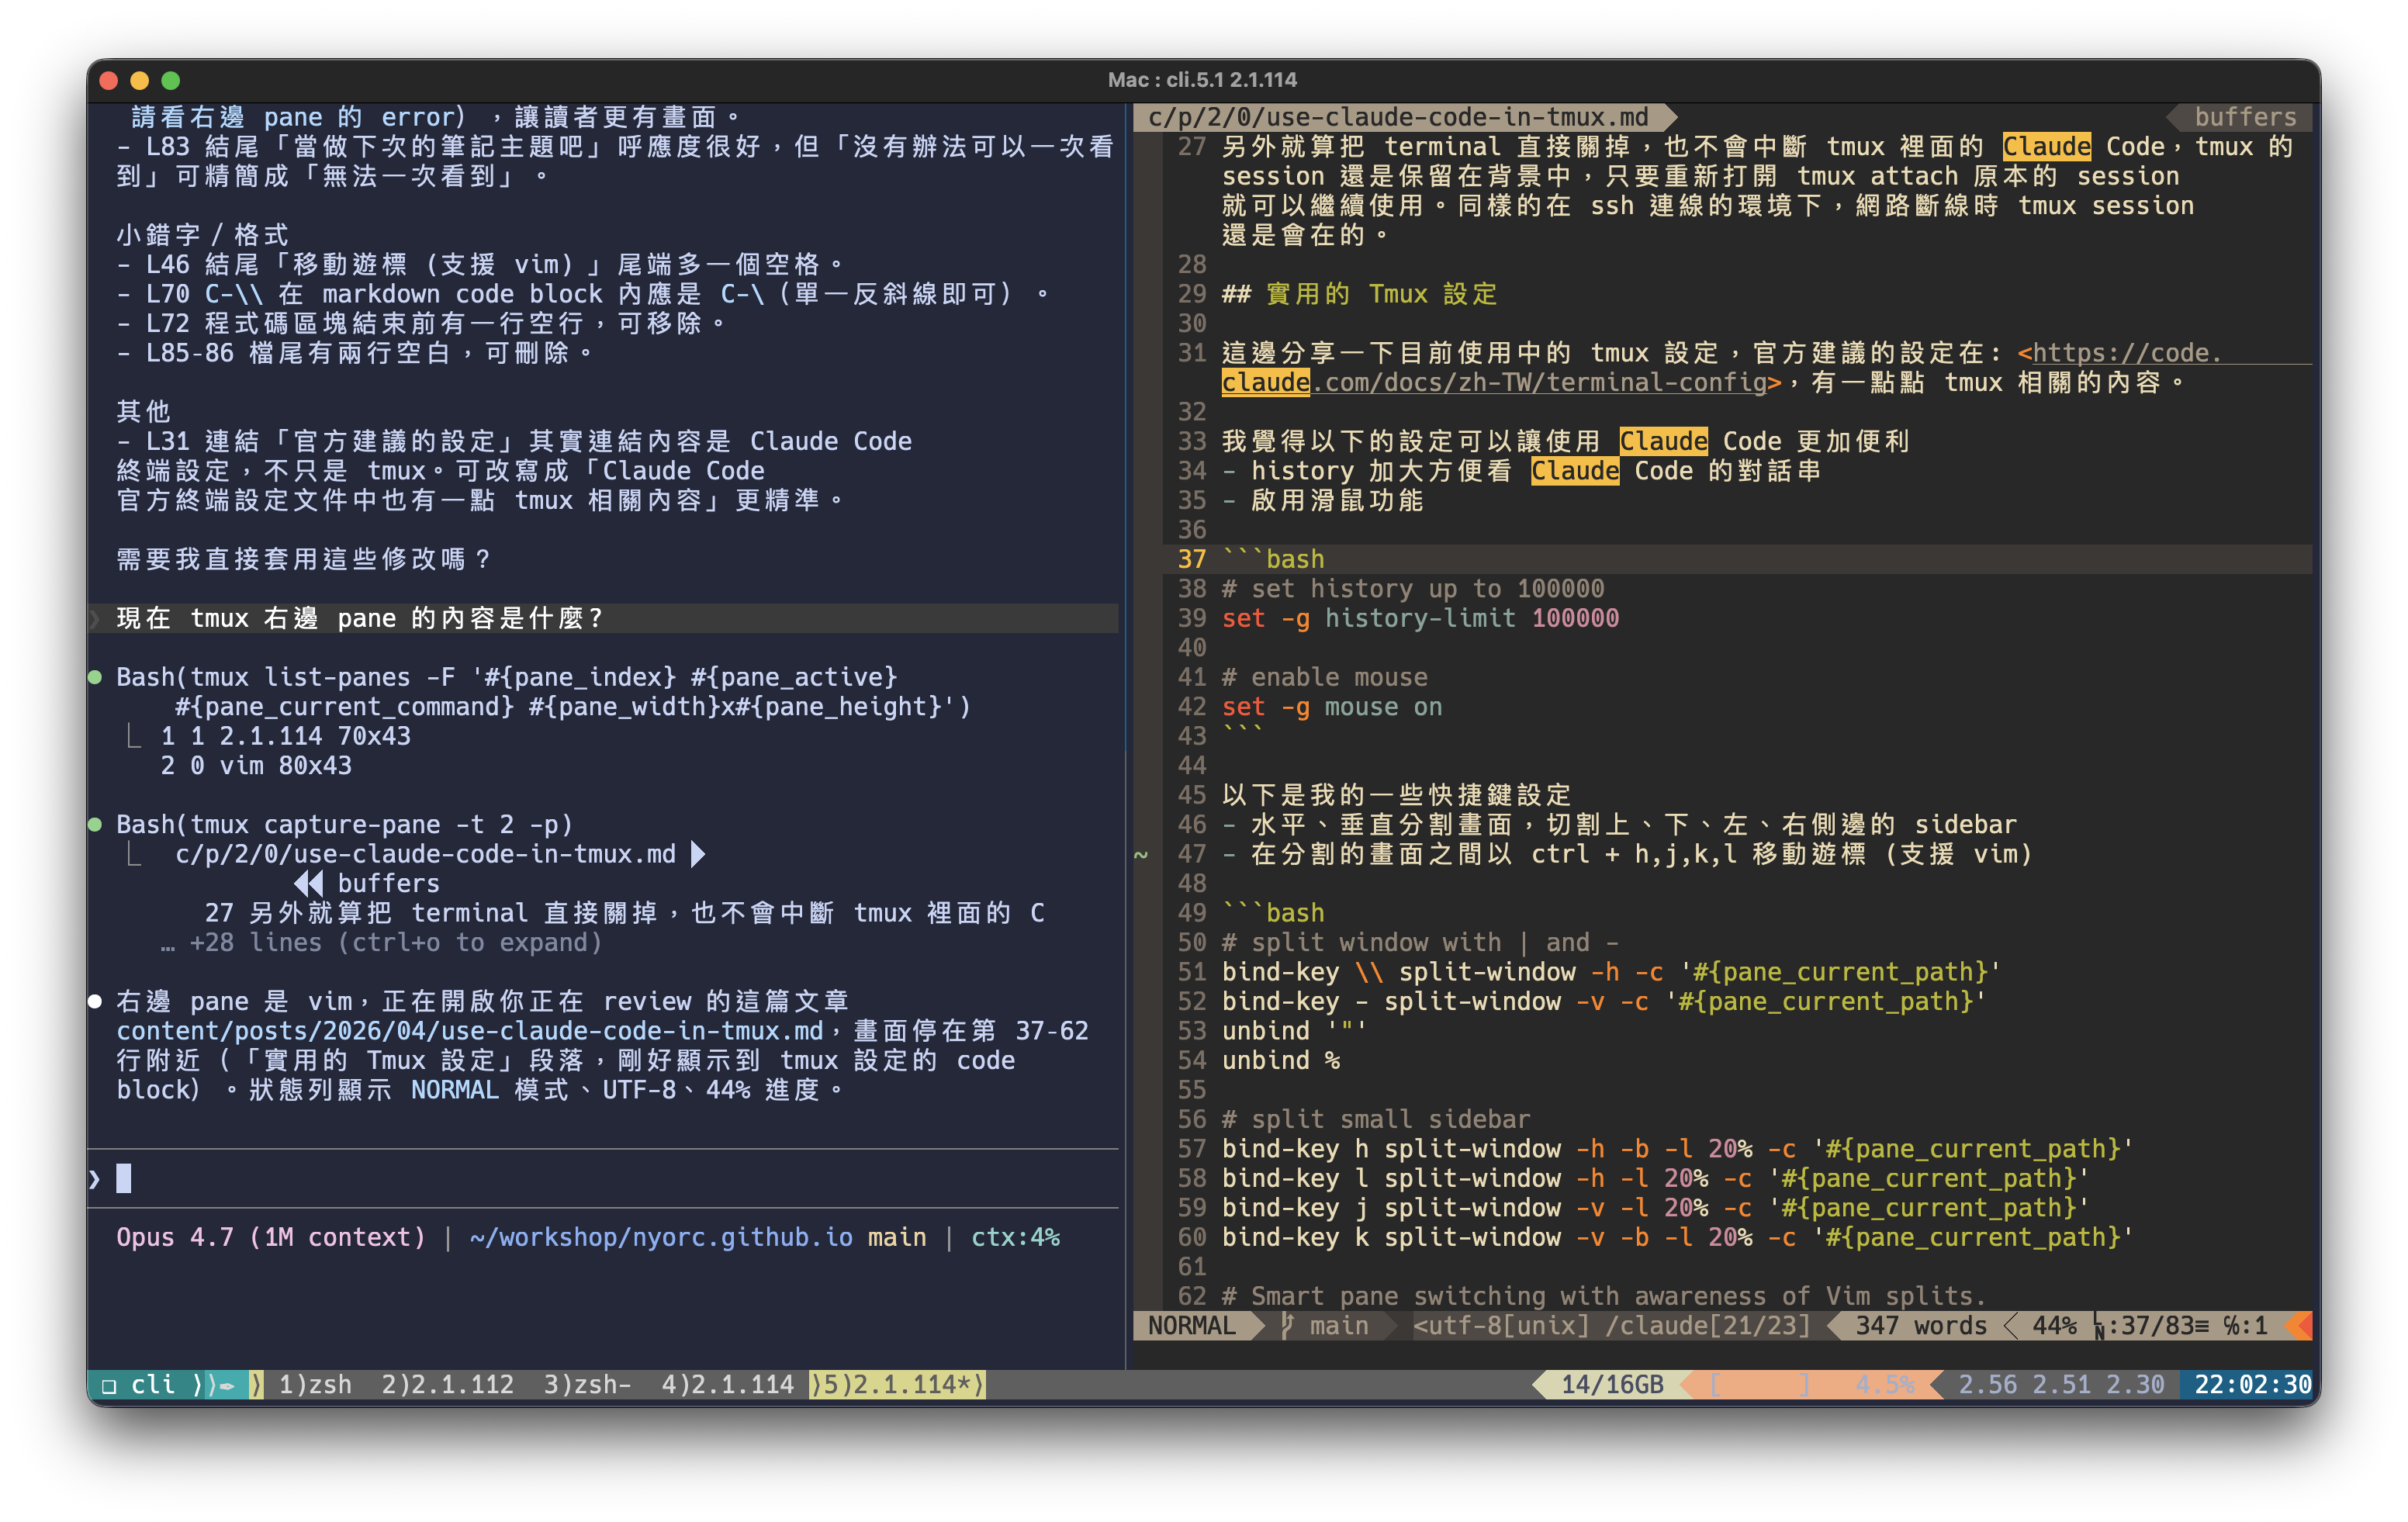Click the highlighted 'Claude' match on line 27
Screen dimensions: 2408x1522
(2046, 147)
